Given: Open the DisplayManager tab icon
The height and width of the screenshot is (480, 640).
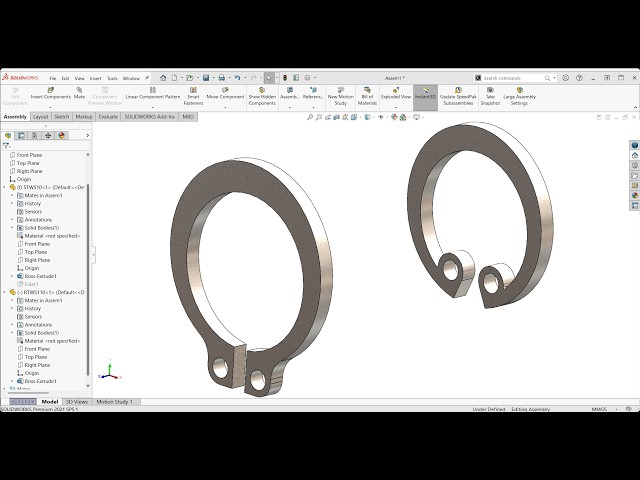Looking at the screenshot, I should (x=62, y=136).
